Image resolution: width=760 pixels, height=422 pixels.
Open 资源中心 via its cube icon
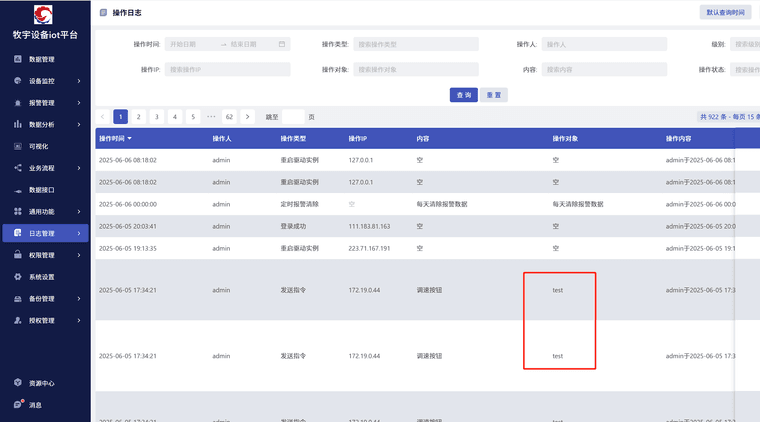pos(17,383)
